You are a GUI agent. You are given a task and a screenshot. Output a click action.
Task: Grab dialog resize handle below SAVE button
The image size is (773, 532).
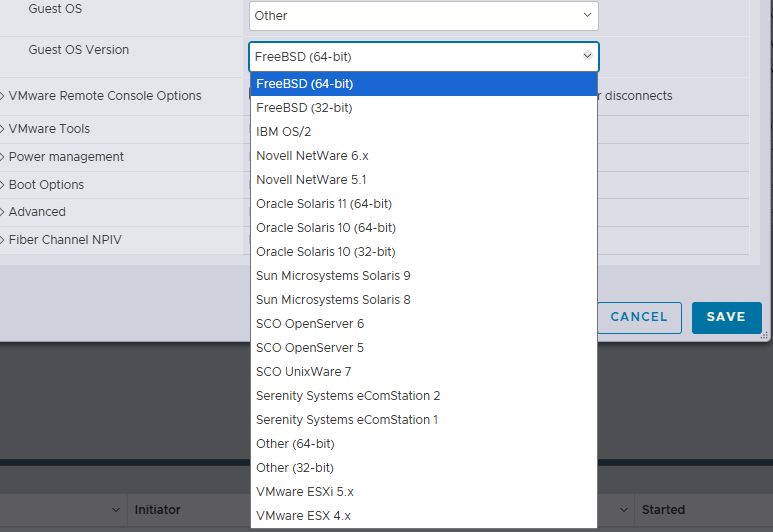[764, 336]
